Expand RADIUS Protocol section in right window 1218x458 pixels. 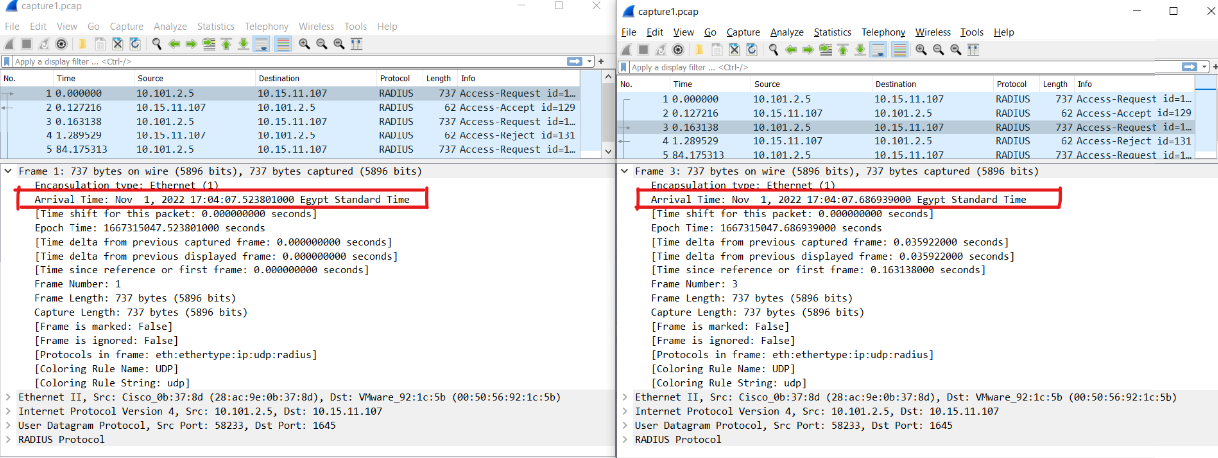coord(626,439)
